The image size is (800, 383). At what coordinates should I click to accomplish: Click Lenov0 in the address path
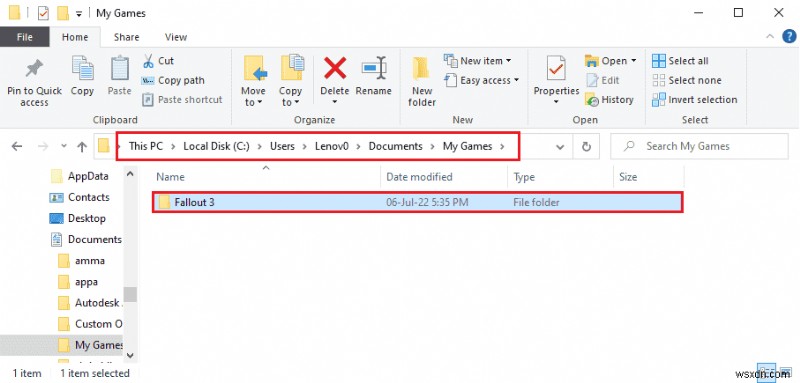[x=331, y=146]
